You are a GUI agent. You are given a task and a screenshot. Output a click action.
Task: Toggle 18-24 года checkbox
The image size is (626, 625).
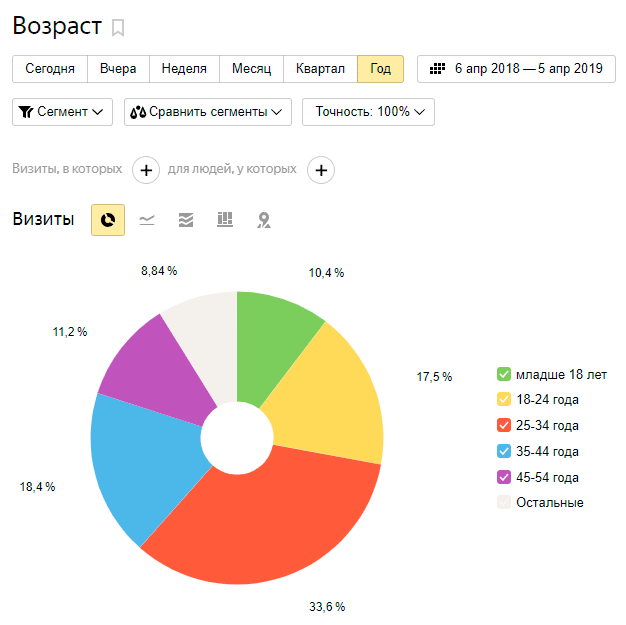pos(504,399)
